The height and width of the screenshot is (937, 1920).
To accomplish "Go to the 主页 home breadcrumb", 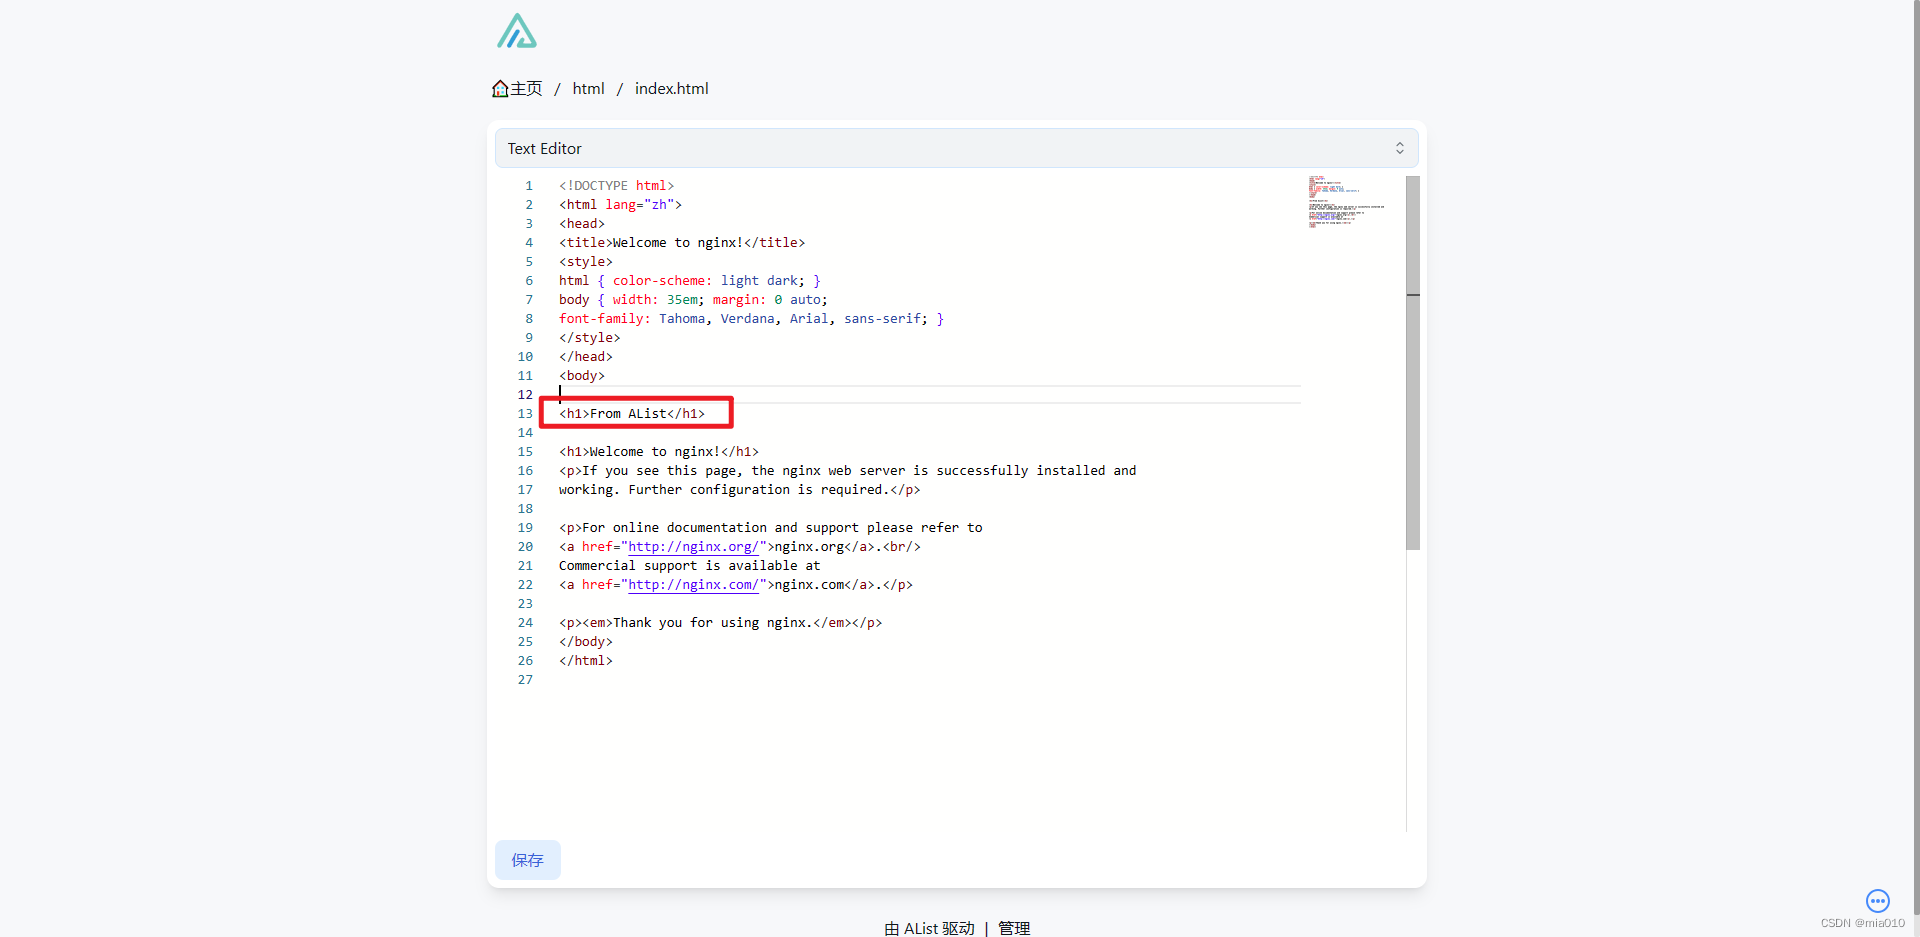I will (x=517, y=89).
